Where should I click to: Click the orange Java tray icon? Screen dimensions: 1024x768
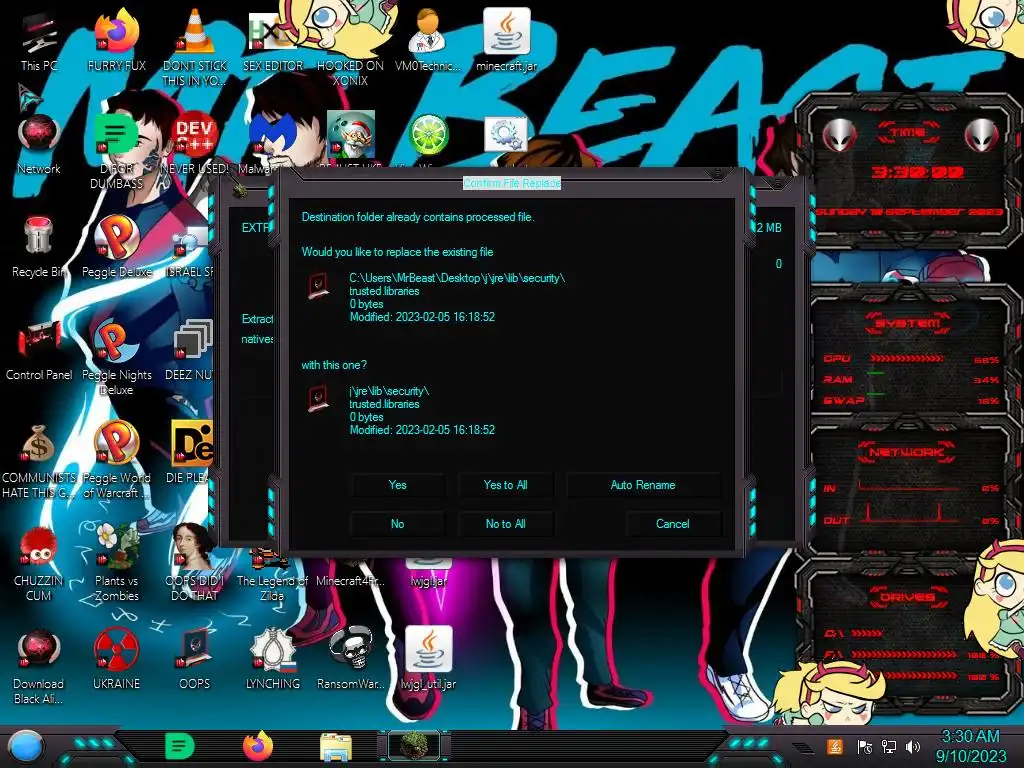tap(835, 746)
